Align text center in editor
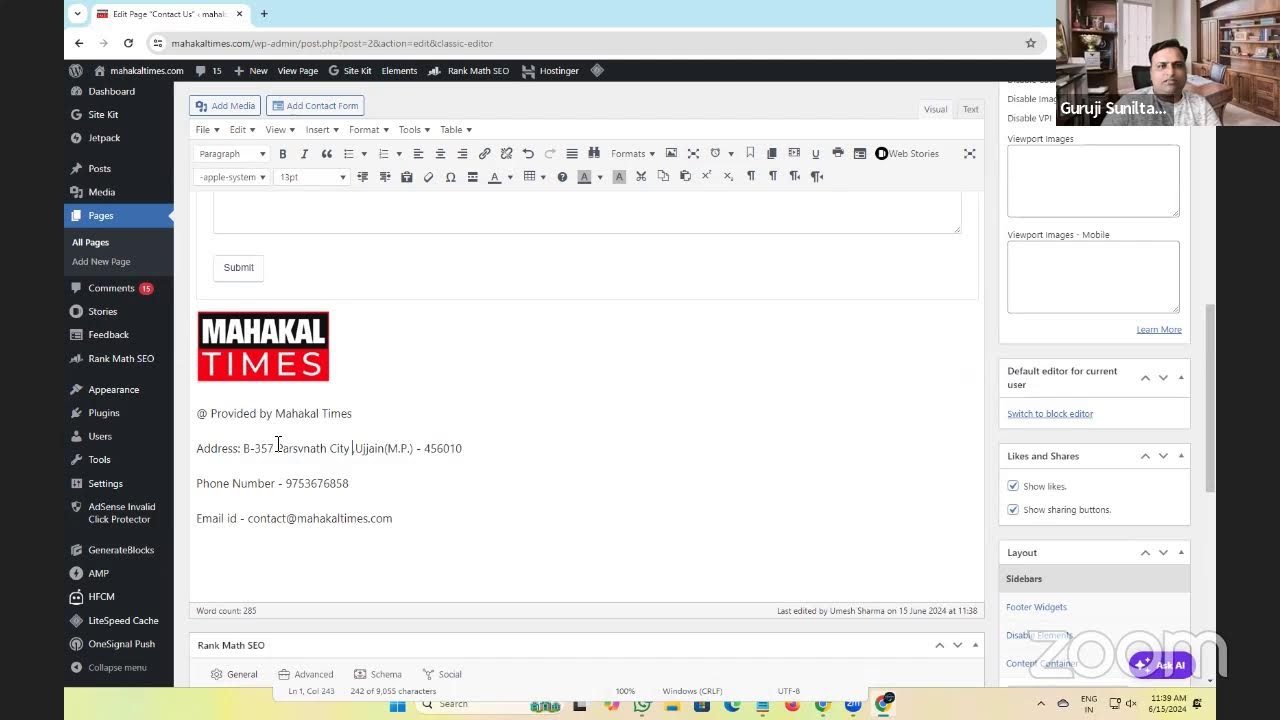 click(440, 154)
